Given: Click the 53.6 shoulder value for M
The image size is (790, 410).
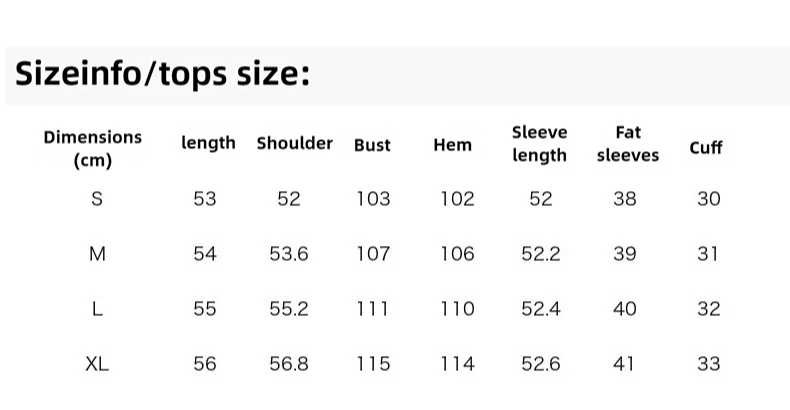Looking at the screenshot, I should coord(289,254).
